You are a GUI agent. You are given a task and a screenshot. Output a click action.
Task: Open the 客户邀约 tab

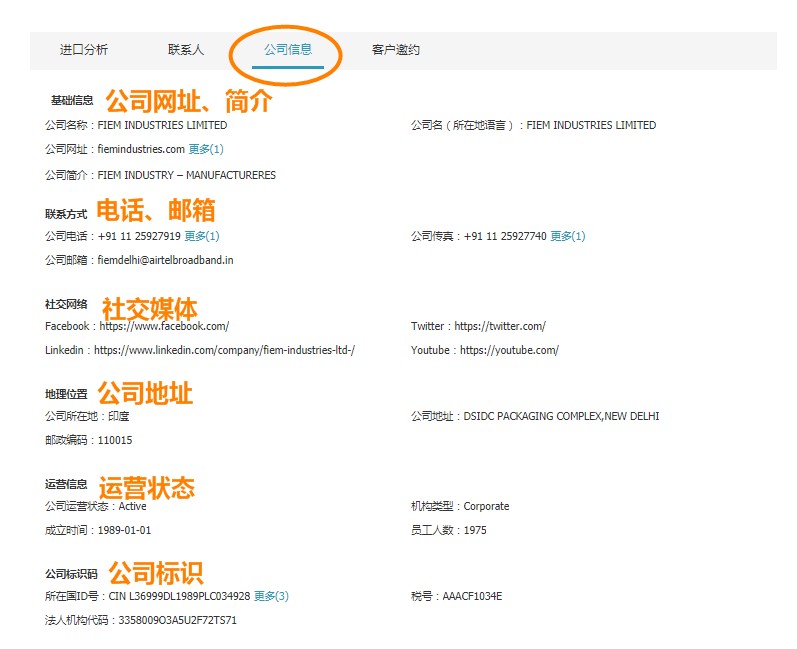395,50
